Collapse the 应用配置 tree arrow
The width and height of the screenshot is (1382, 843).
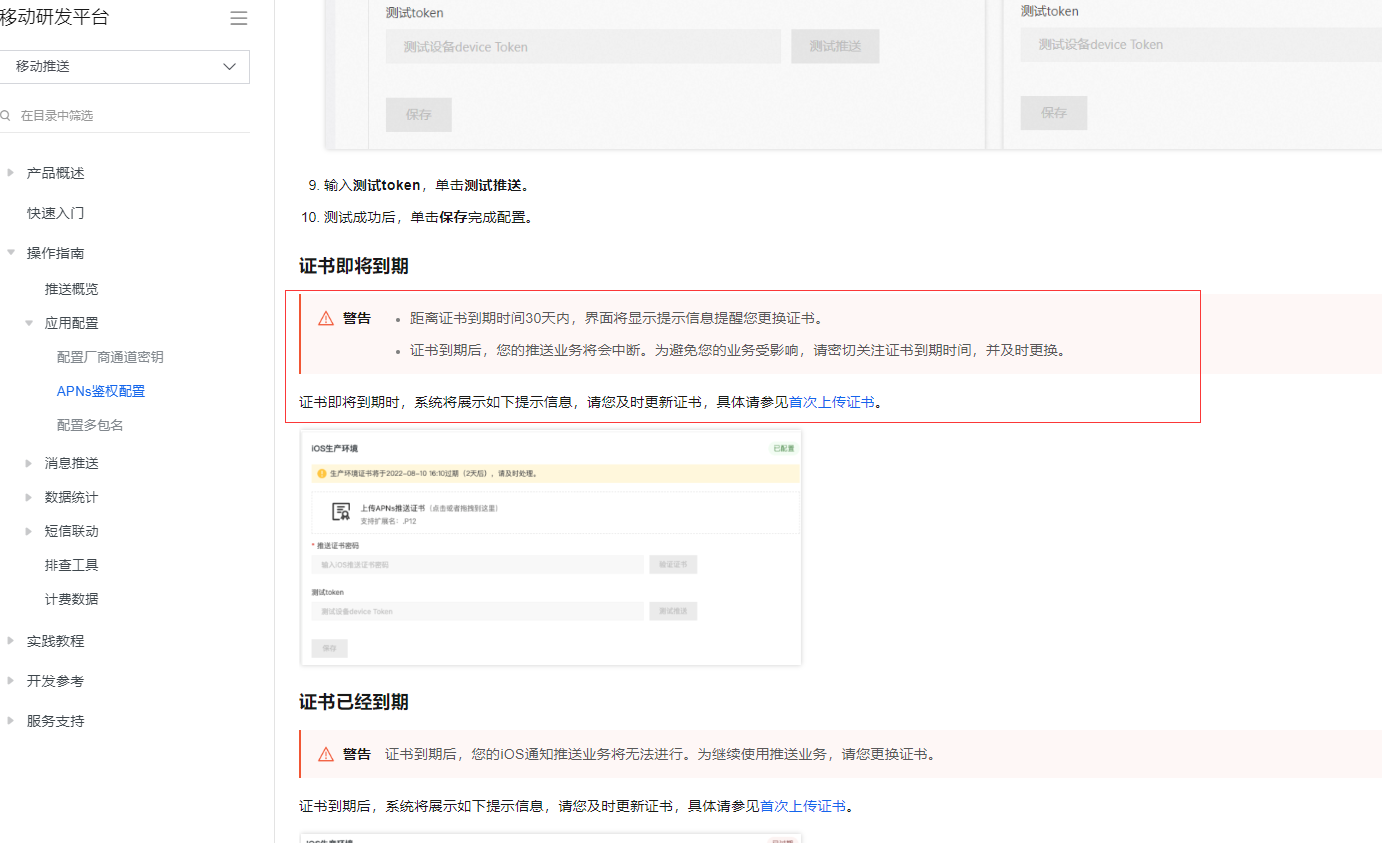29,323
